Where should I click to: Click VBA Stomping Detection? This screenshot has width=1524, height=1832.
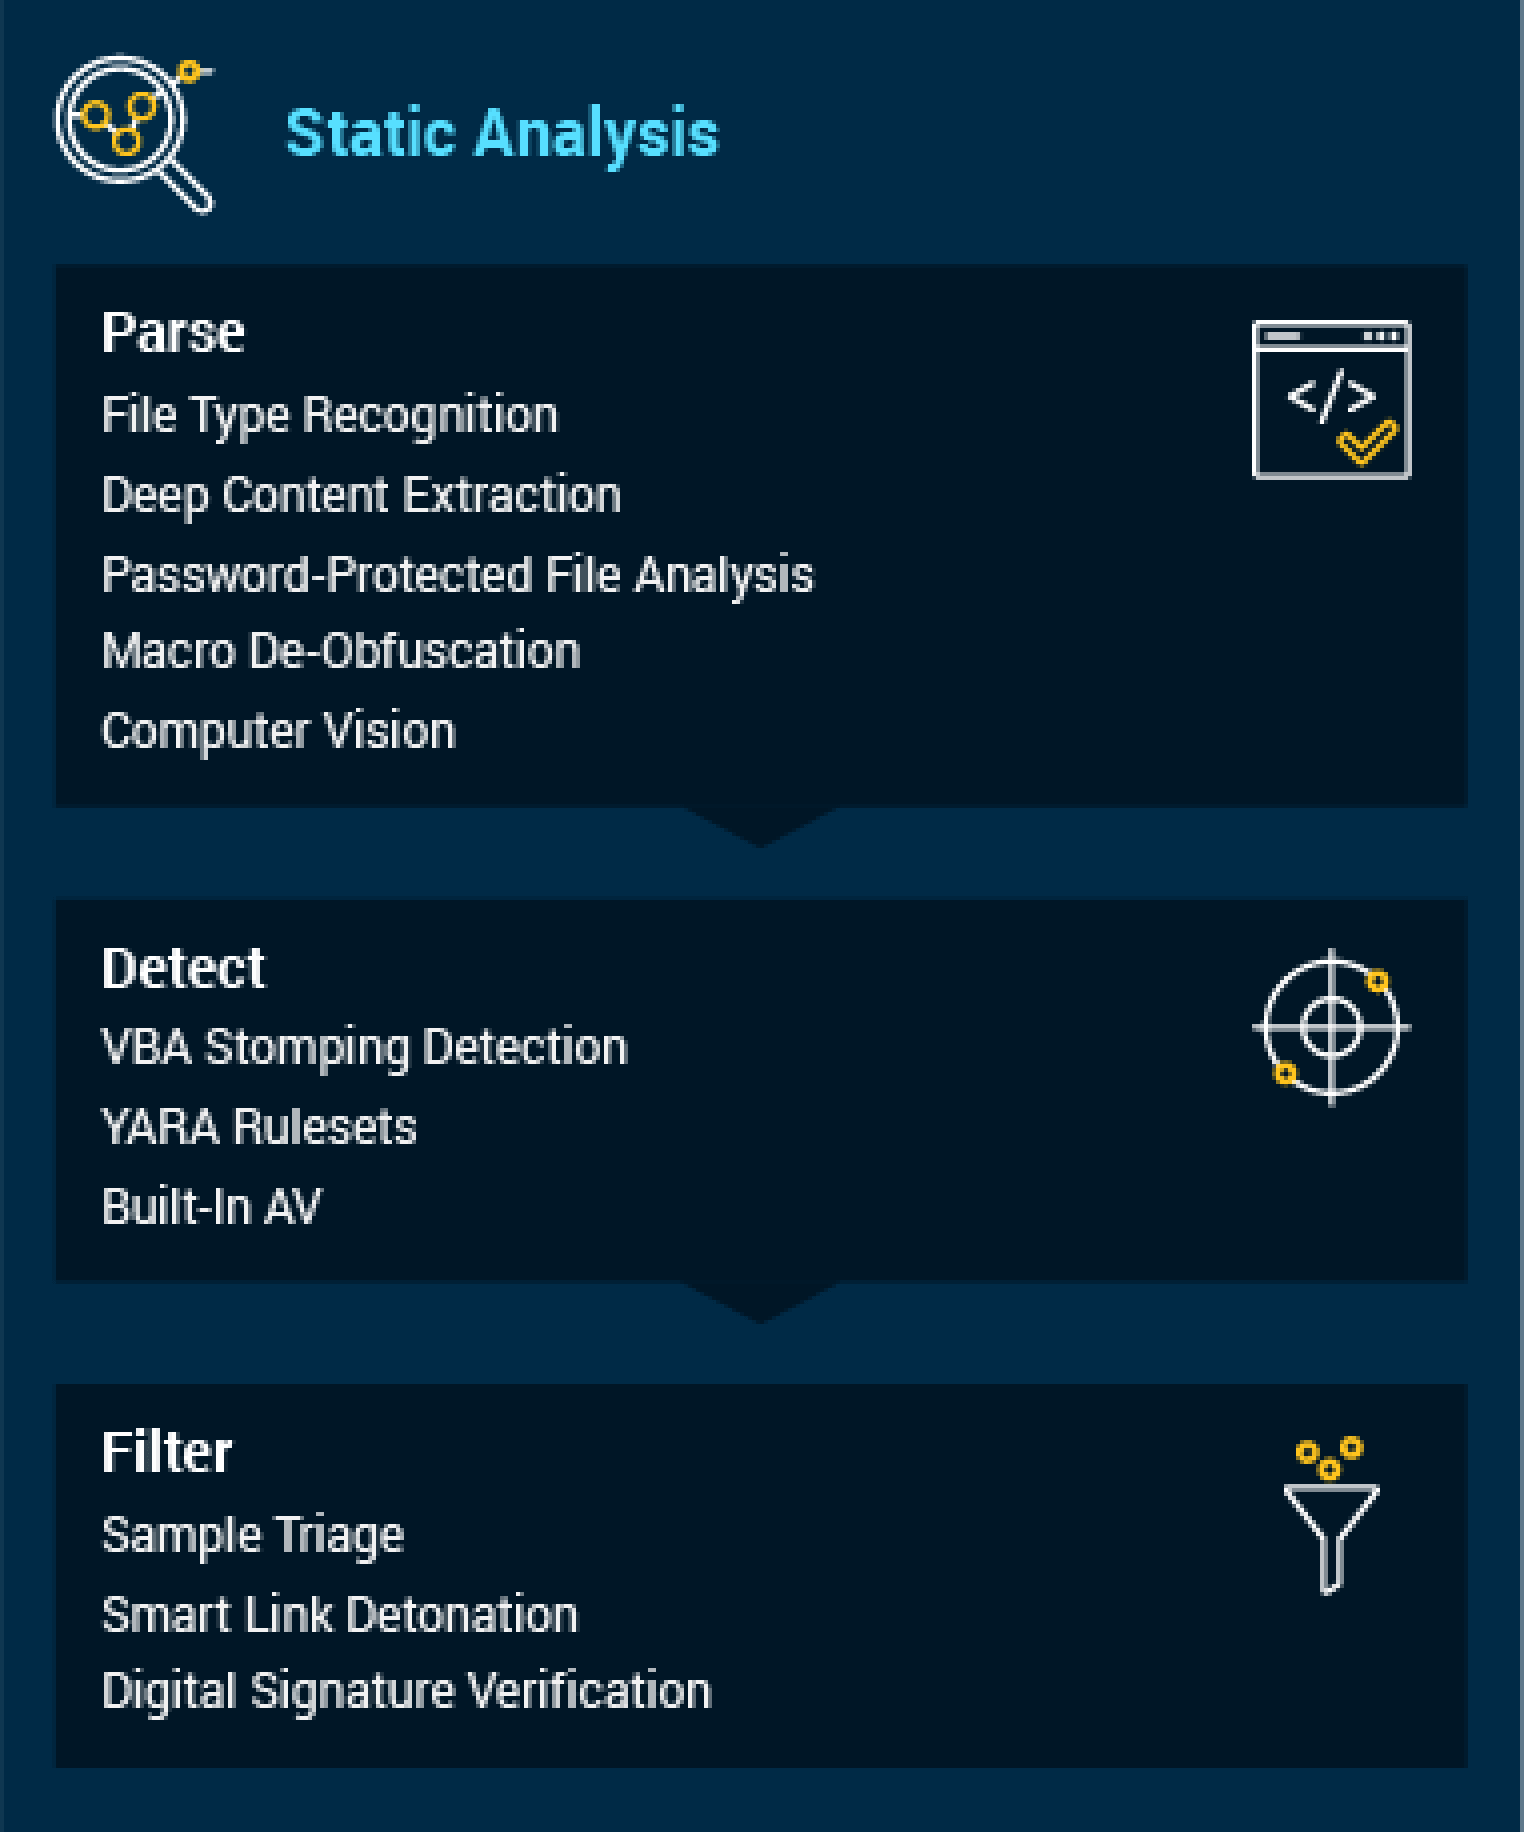[365, 1047]
